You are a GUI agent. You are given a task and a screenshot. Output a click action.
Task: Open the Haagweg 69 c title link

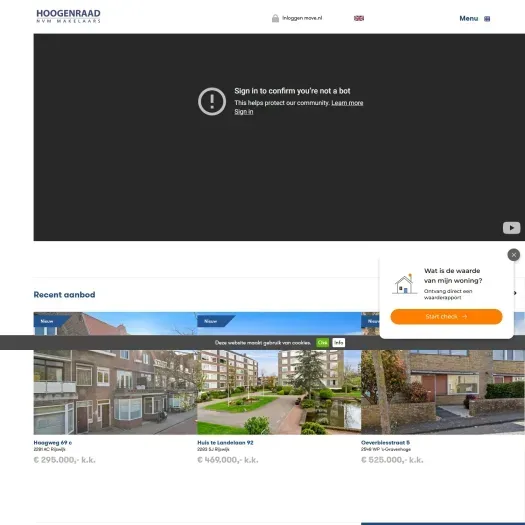[53, 442]
